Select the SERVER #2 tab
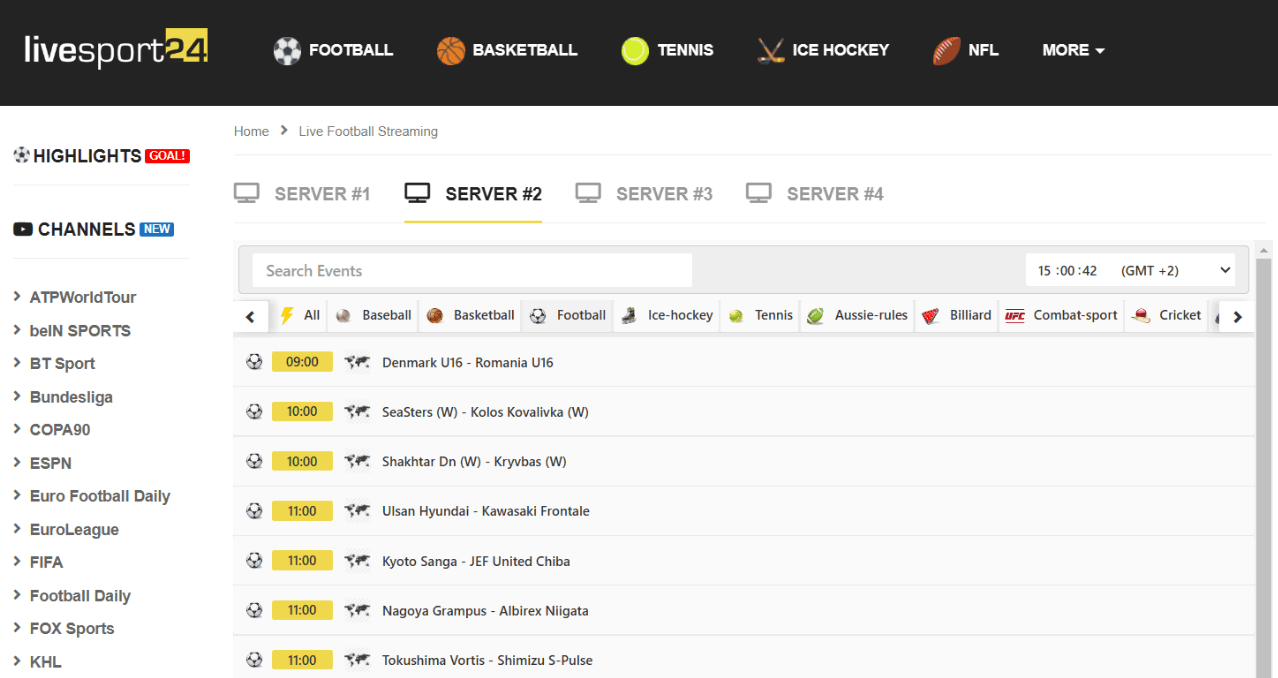 (473, 193)
